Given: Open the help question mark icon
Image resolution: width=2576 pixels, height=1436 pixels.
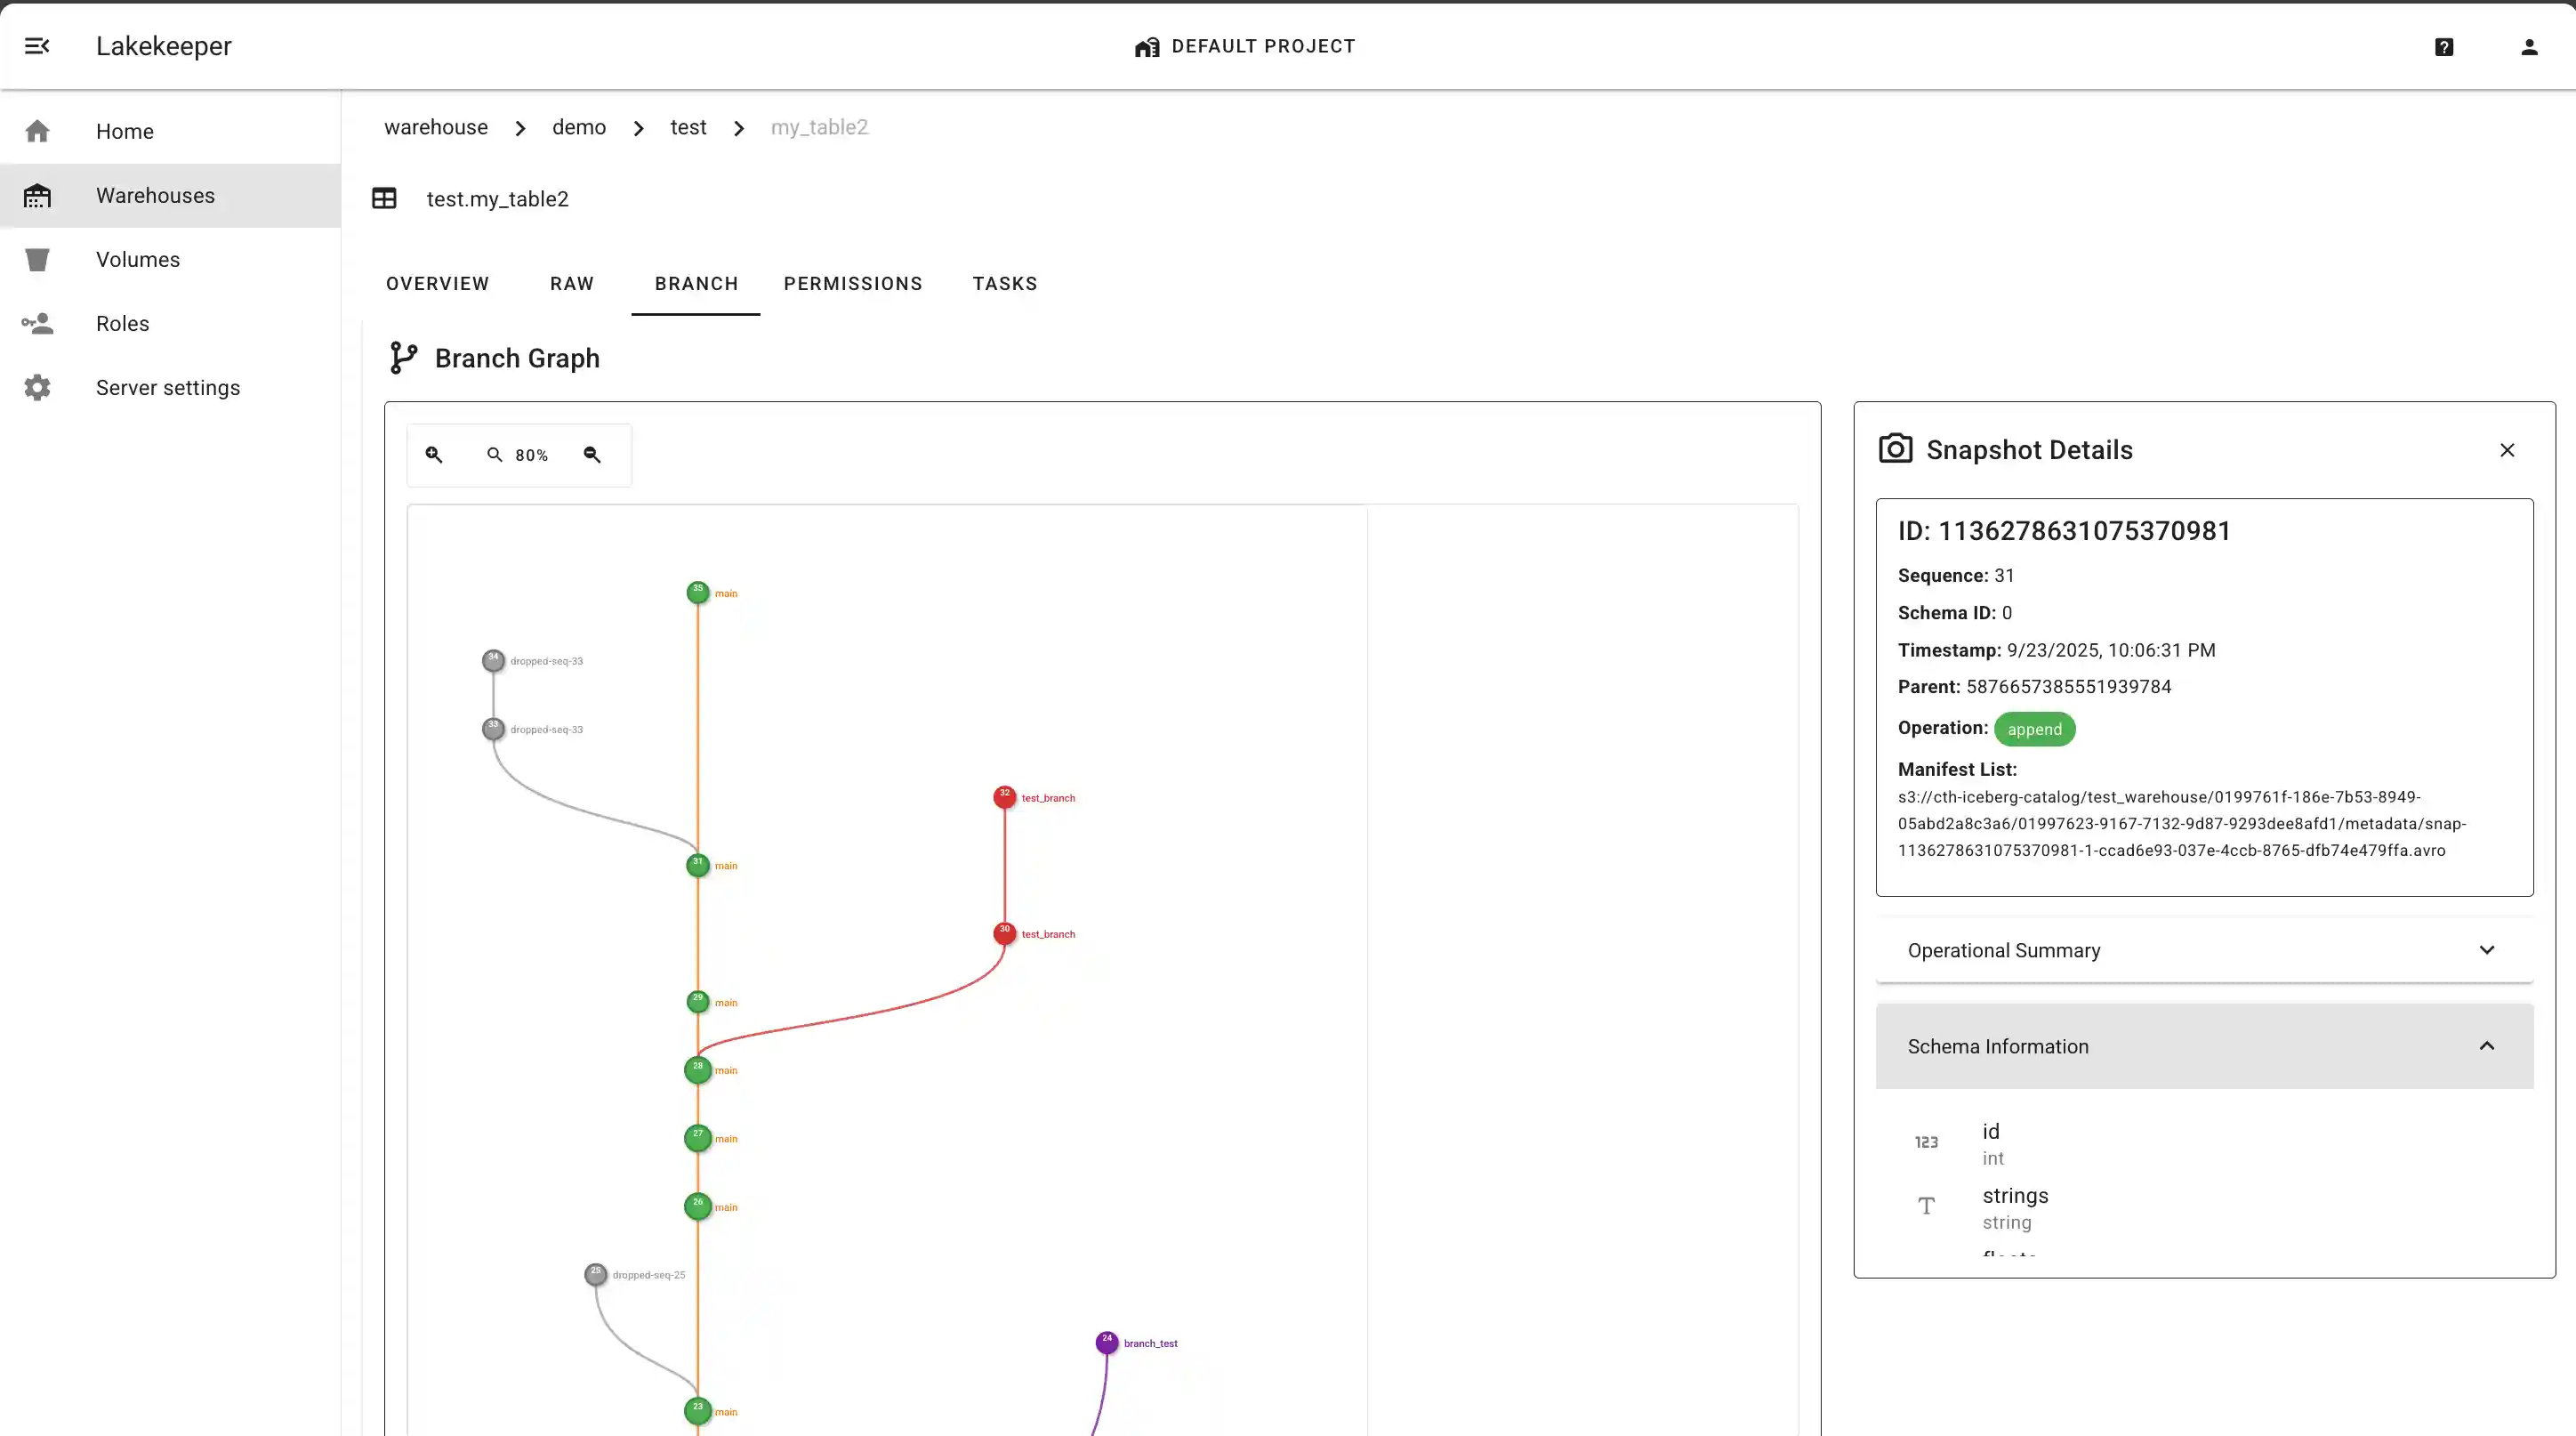Looking at the screenshot, I should coord(2444,47).
